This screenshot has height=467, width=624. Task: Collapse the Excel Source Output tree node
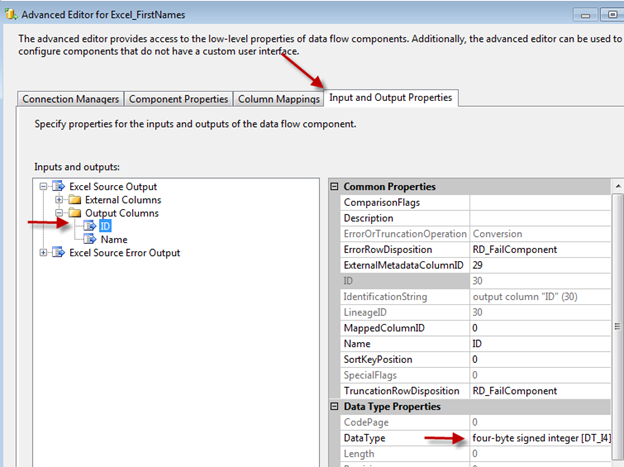(43, 187)
